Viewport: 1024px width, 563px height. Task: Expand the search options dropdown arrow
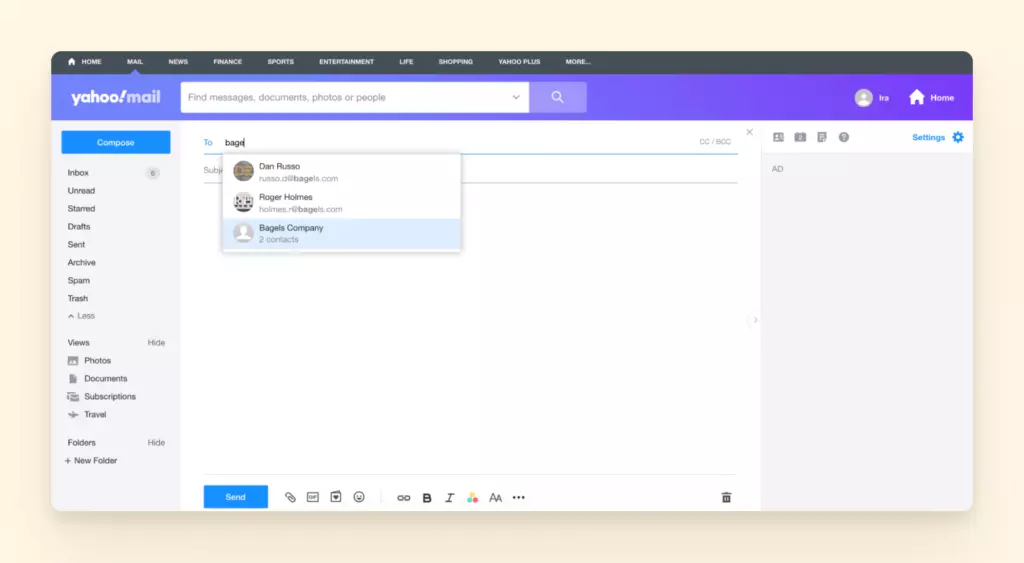coord(516,97)
